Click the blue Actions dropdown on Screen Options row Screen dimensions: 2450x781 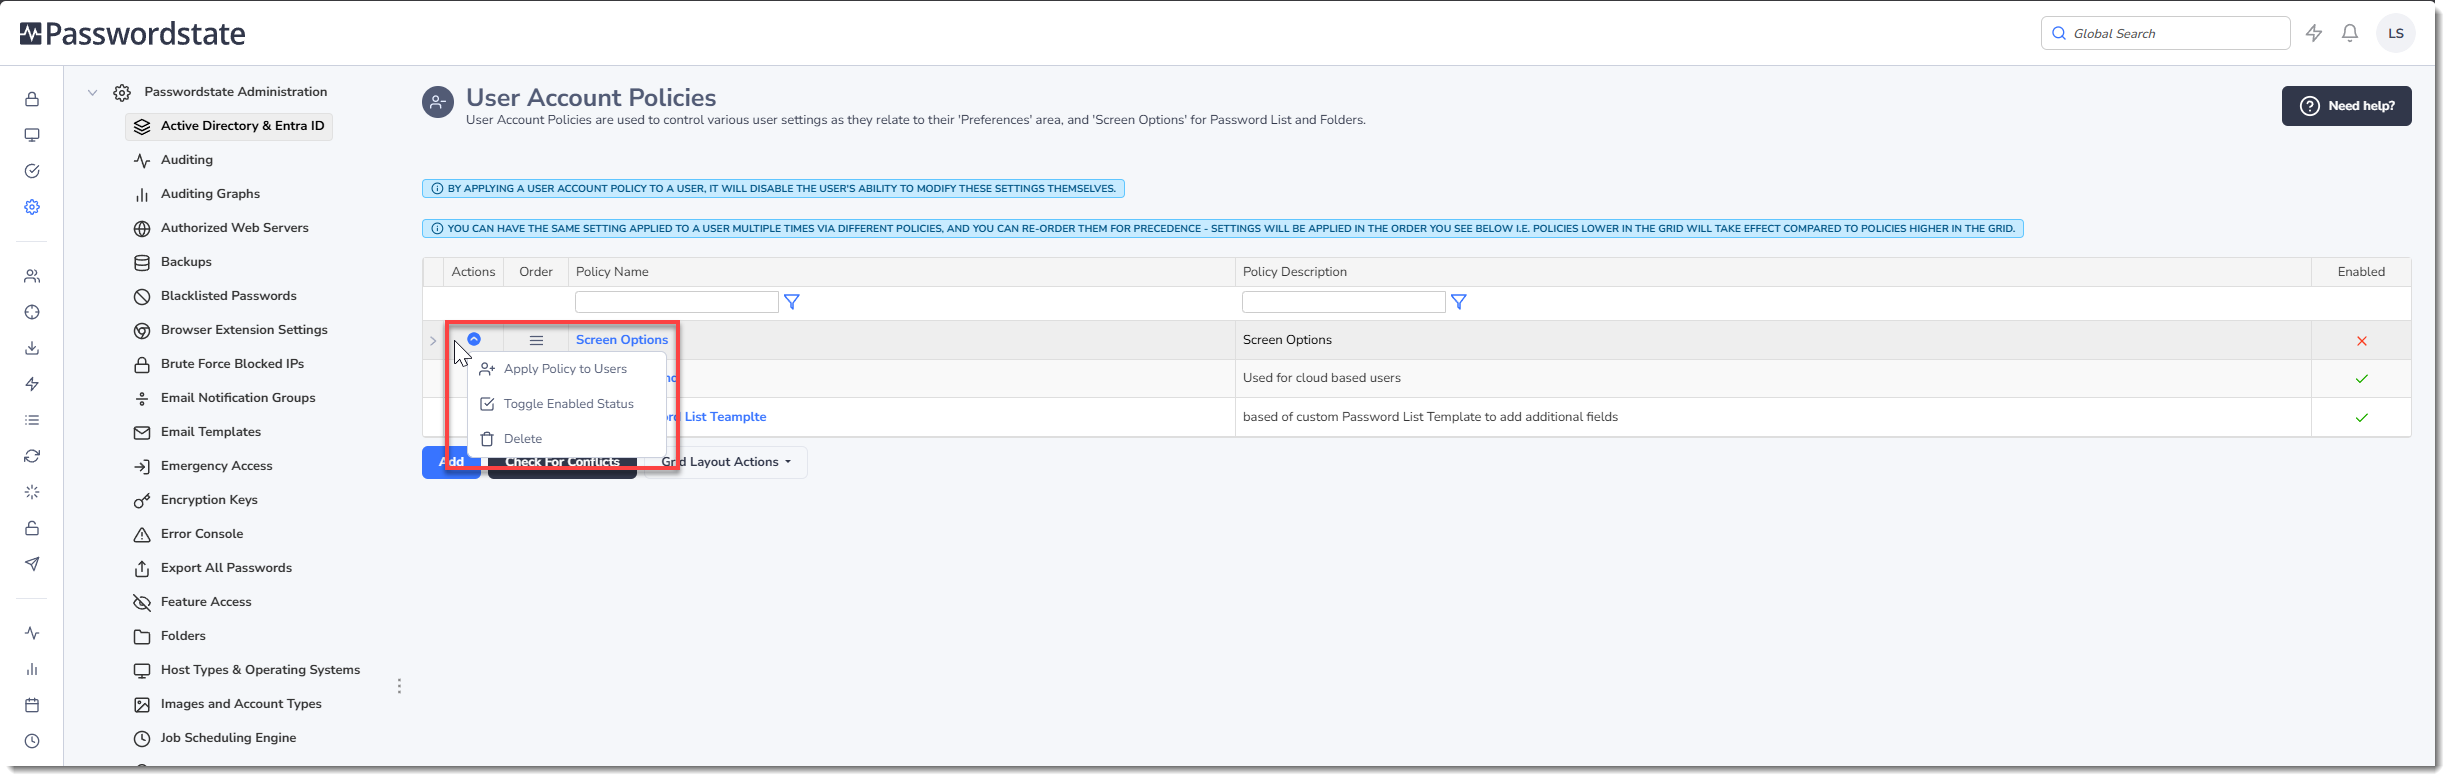click(x=474, y=339)
